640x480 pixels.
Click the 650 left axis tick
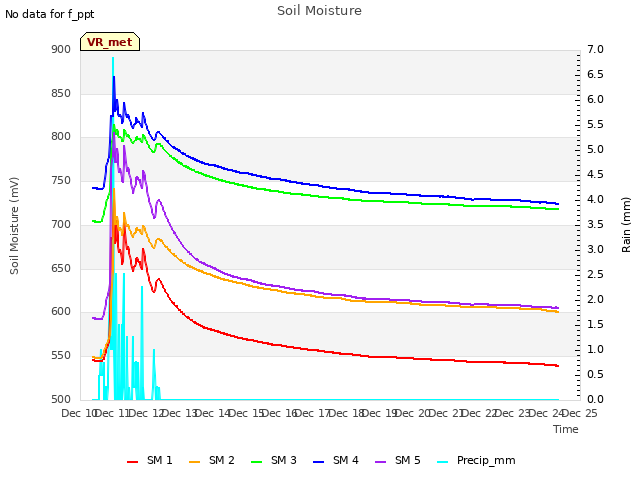click(61, 269)
